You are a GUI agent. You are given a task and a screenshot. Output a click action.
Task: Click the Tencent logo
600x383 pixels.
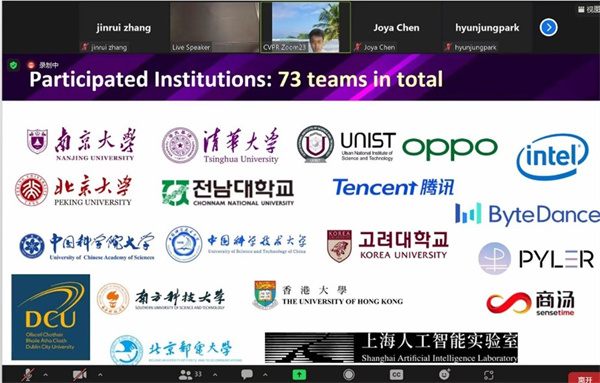[393, 187]
